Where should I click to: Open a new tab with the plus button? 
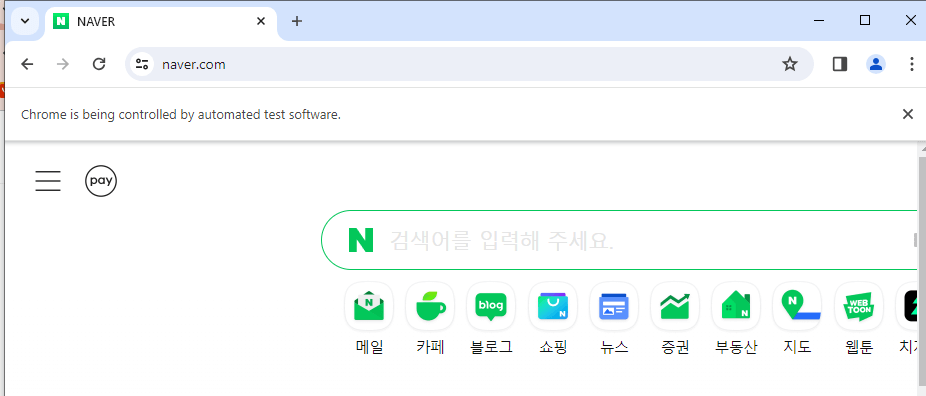tap(297, 21)
